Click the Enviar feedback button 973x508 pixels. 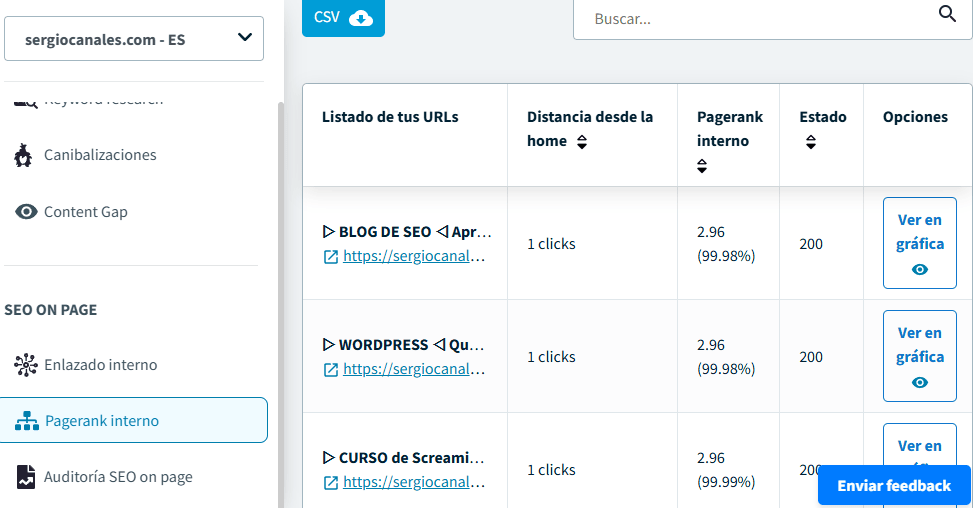(893, 485)
